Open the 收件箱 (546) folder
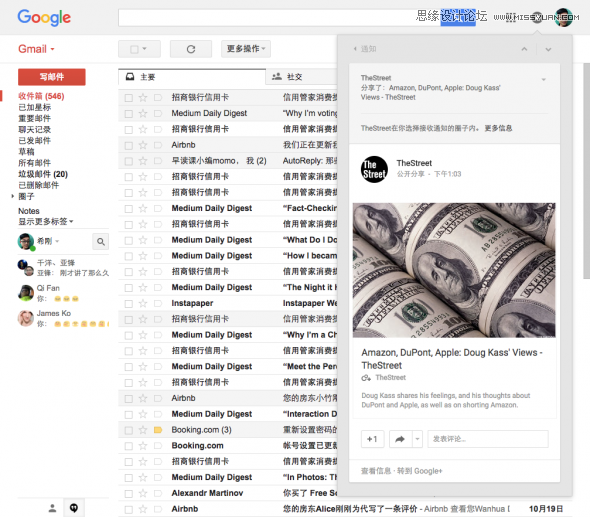The width and height of the screenshot is (590, 517). click(x=41, y=96)
